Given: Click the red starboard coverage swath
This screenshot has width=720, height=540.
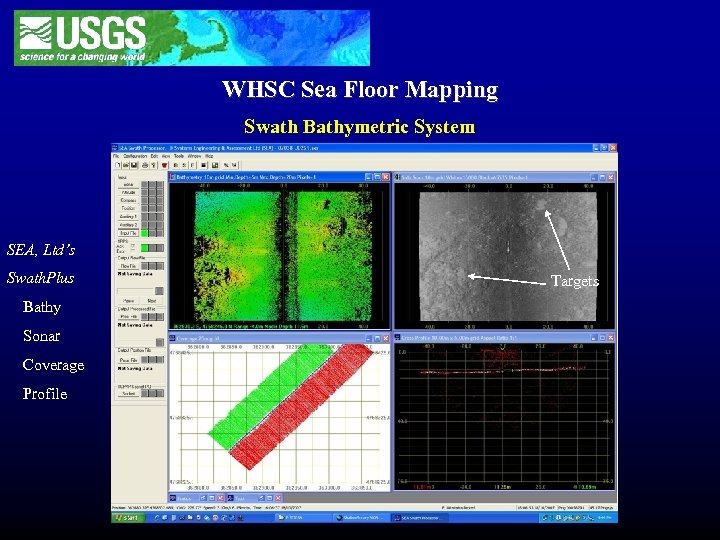Looking at the screenshot, I should (303, 406).
